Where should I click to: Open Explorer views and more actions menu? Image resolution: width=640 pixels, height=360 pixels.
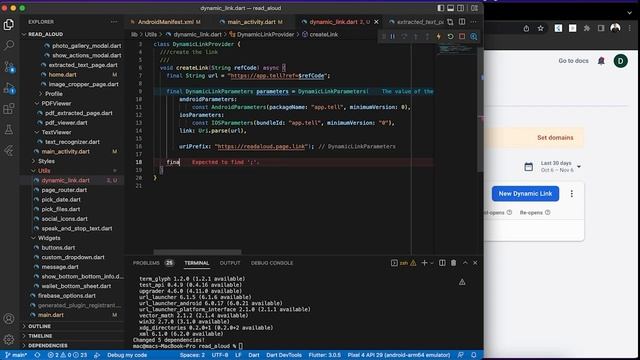114,22
